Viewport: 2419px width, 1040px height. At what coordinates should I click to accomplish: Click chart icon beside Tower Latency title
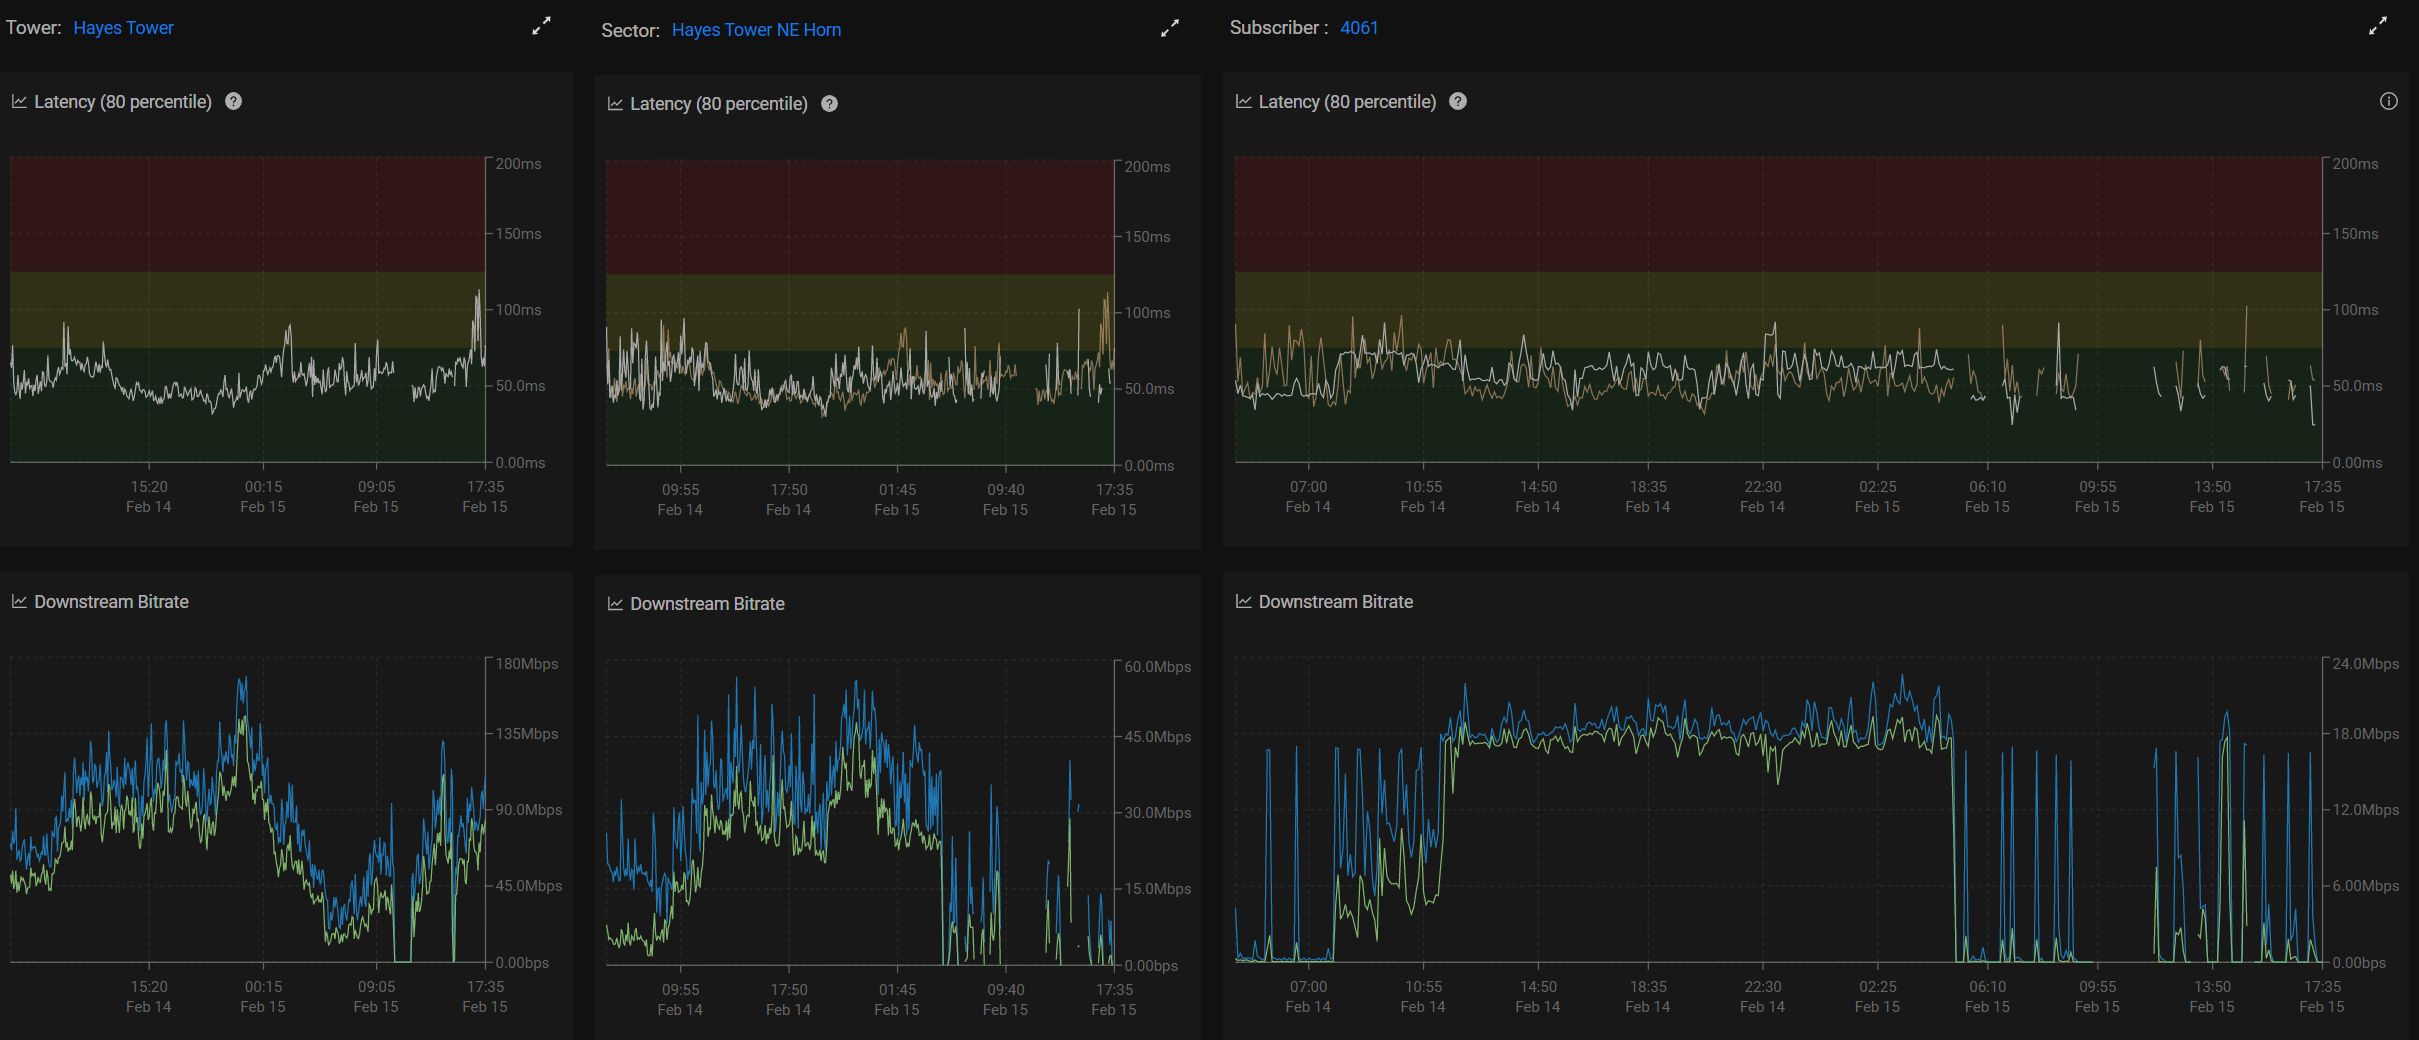tap(19, 101)
